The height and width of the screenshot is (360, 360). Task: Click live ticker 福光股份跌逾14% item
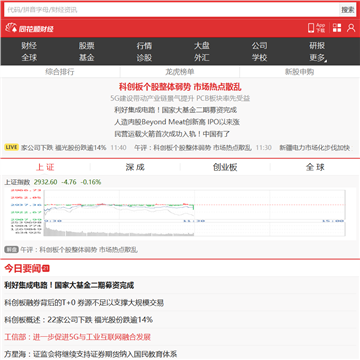point(63,147)
